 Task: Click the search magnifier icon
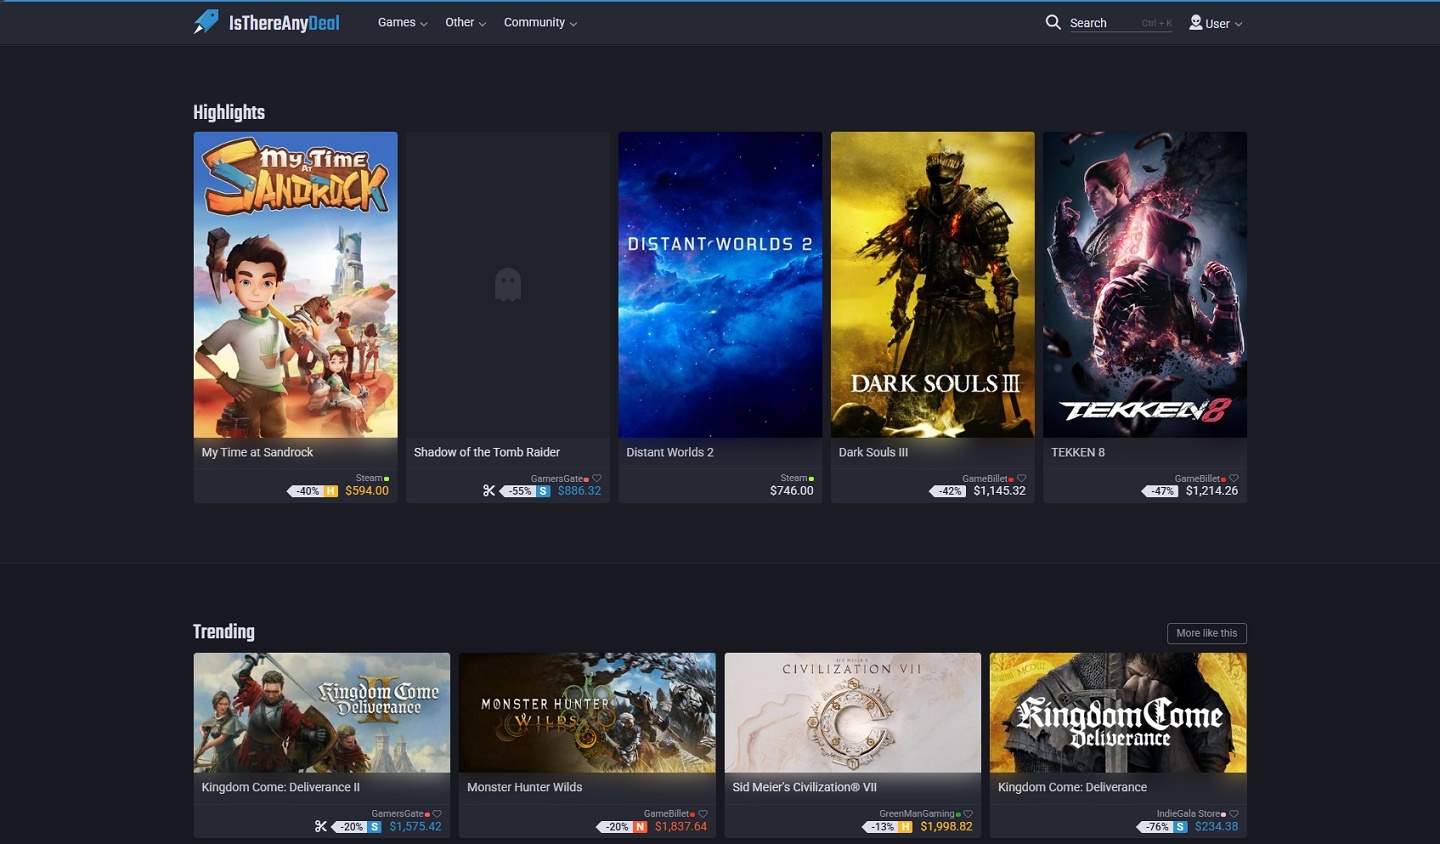[1053, 22]
